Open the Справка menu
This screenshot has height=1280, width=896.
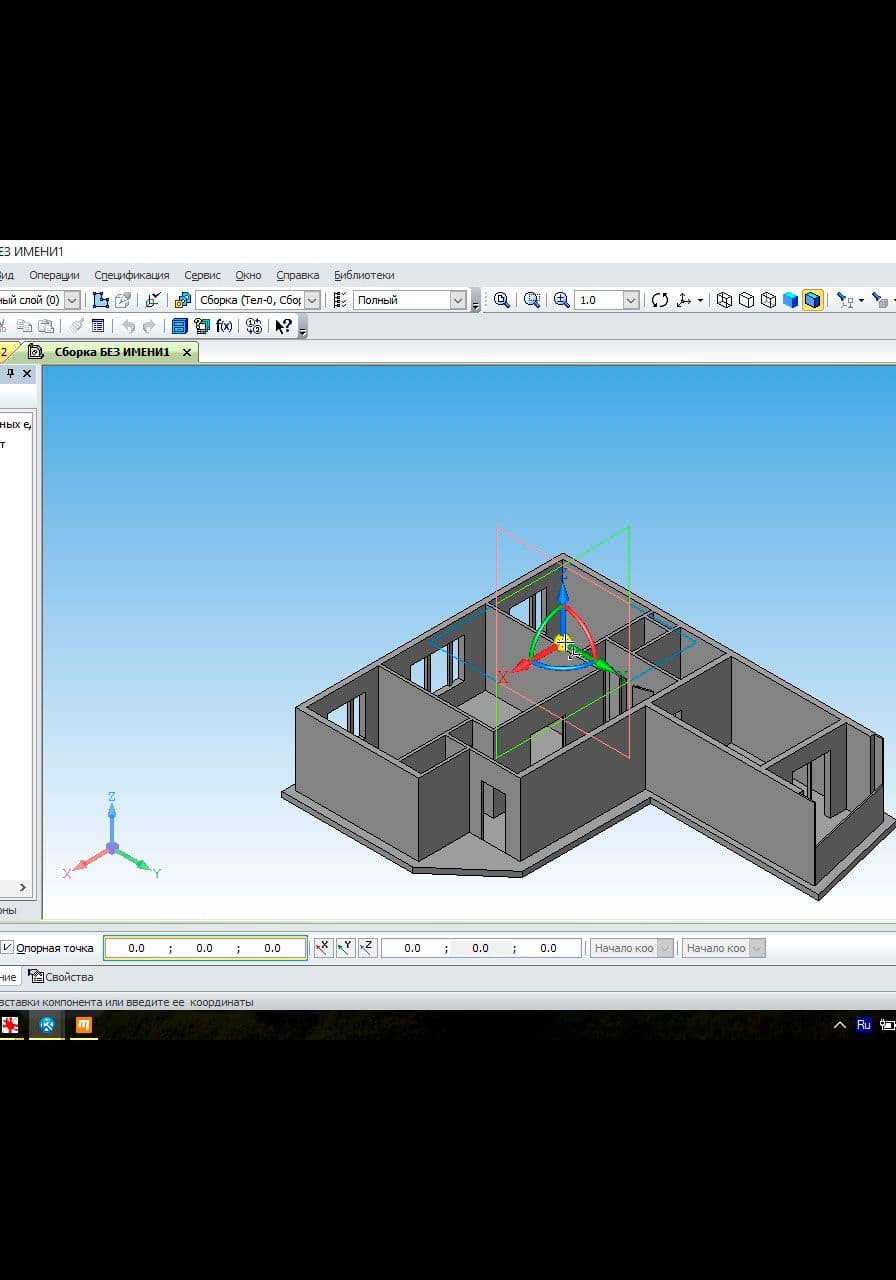[298, 275]
